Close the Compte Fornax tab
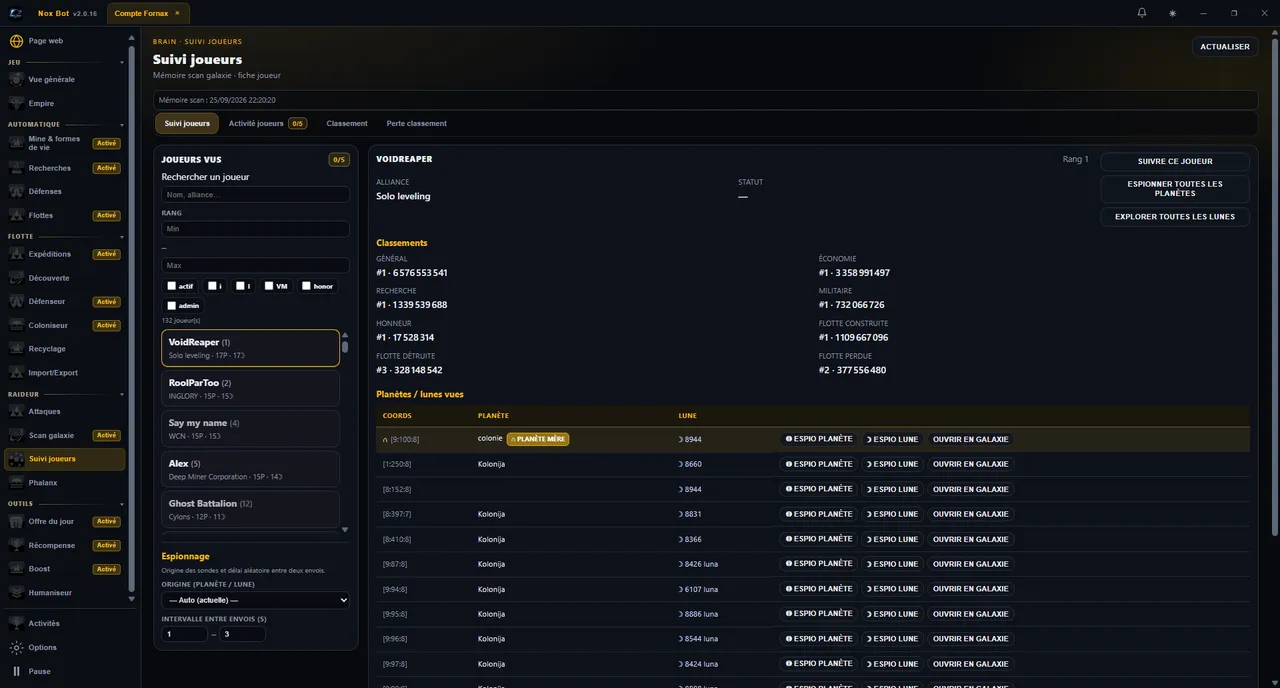The width and height of the screenshot is (1280, 688). click(177, 13)
